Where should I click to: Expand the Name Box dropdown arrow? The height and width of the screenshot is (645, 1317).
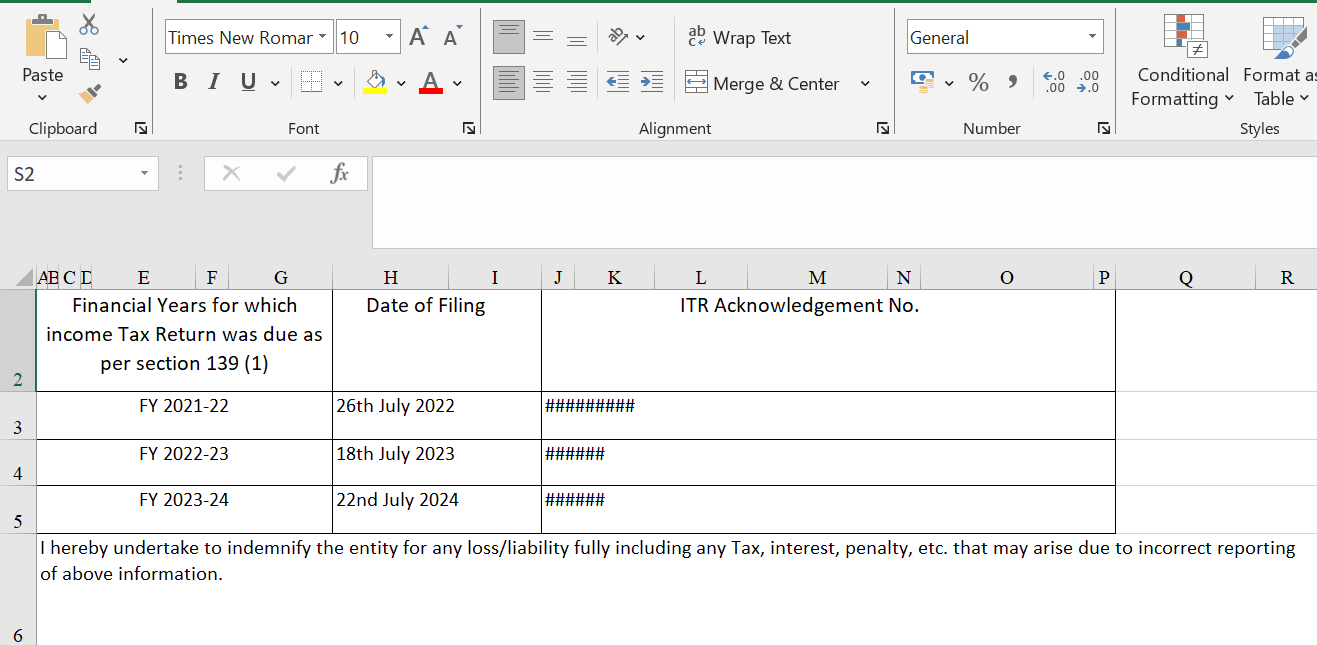click(146, 174)
